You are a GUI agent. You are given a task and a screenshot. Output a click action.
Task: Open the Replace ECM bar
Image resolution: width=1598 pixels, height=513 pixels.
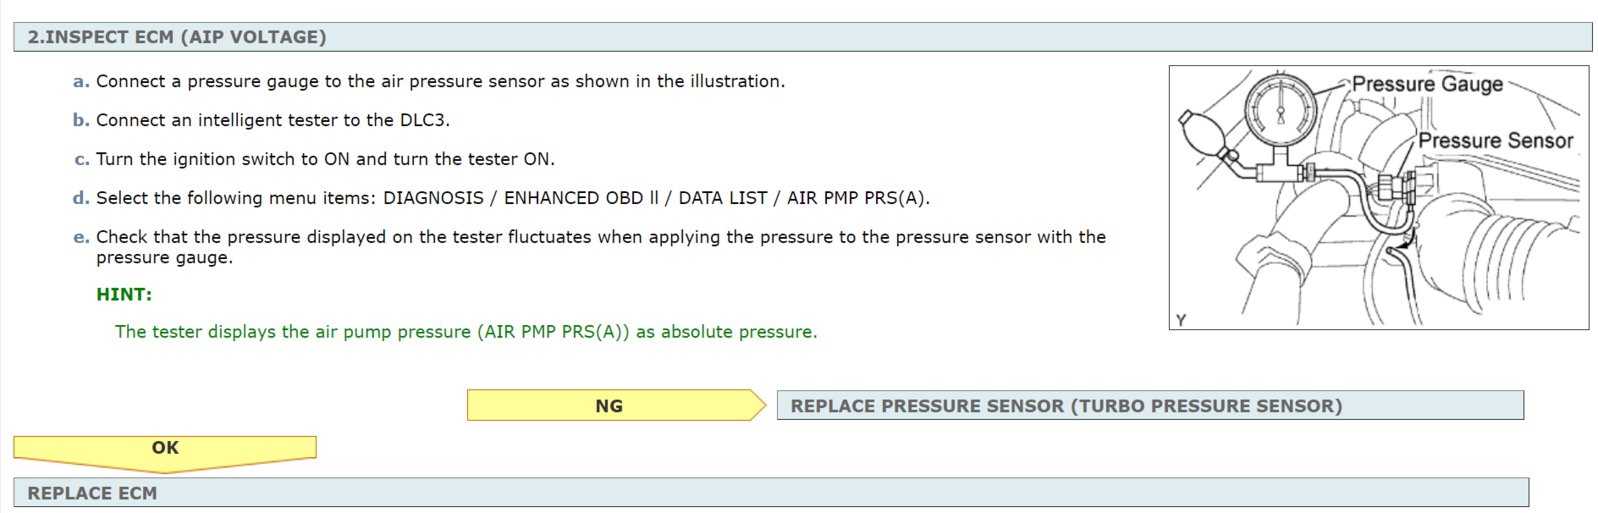tap(771, 492)
